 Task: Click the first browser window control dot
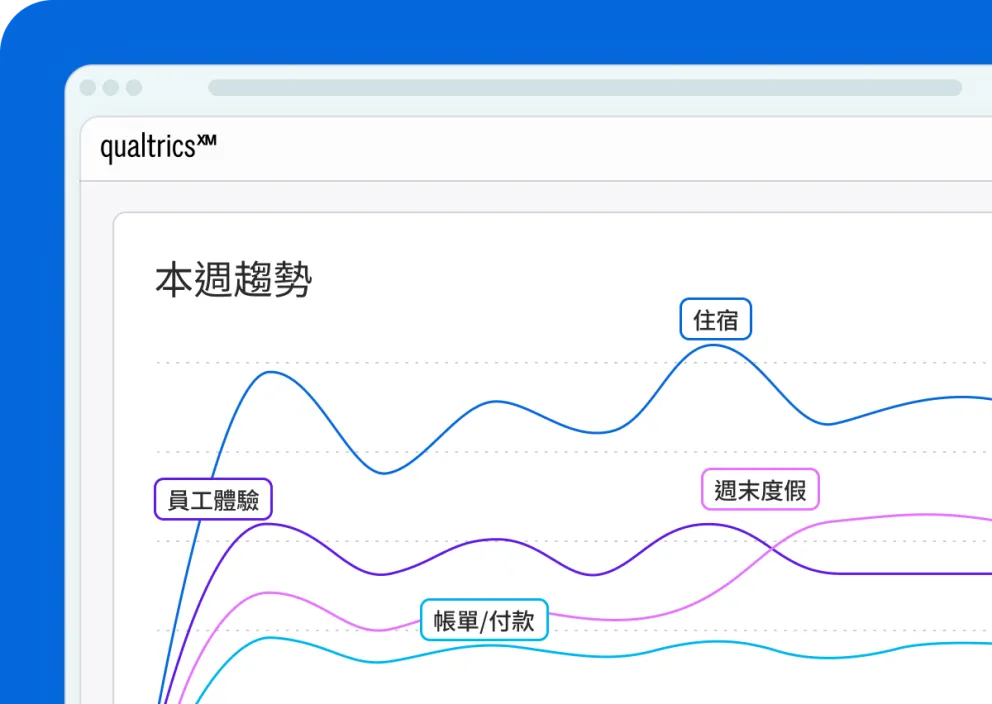[x=88, y=87]
